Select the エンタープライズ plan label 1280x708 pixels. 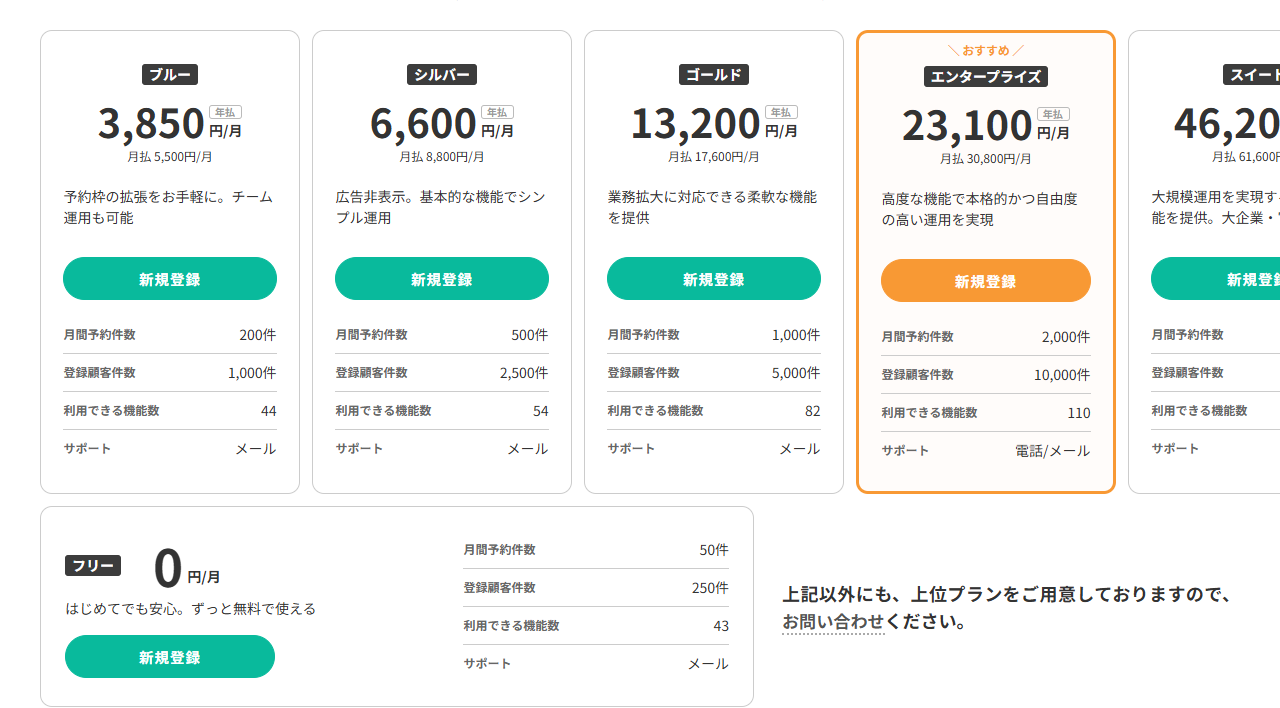[x=986, y=77]
